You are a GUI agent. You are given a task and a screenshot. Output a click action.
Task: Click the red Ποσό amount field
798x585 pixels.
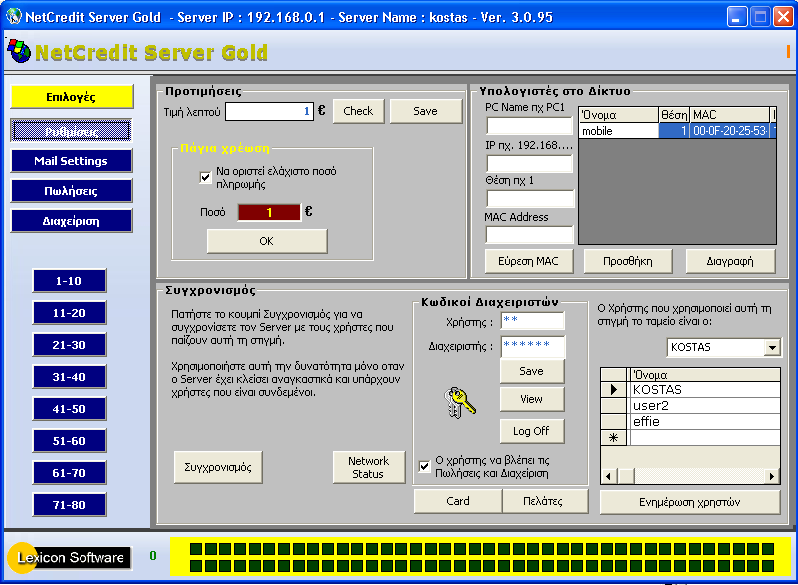coord(269,212)
